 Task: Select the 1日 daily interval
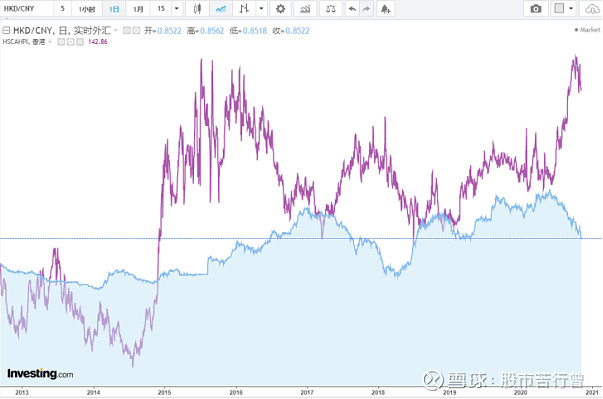pos(114,8)
